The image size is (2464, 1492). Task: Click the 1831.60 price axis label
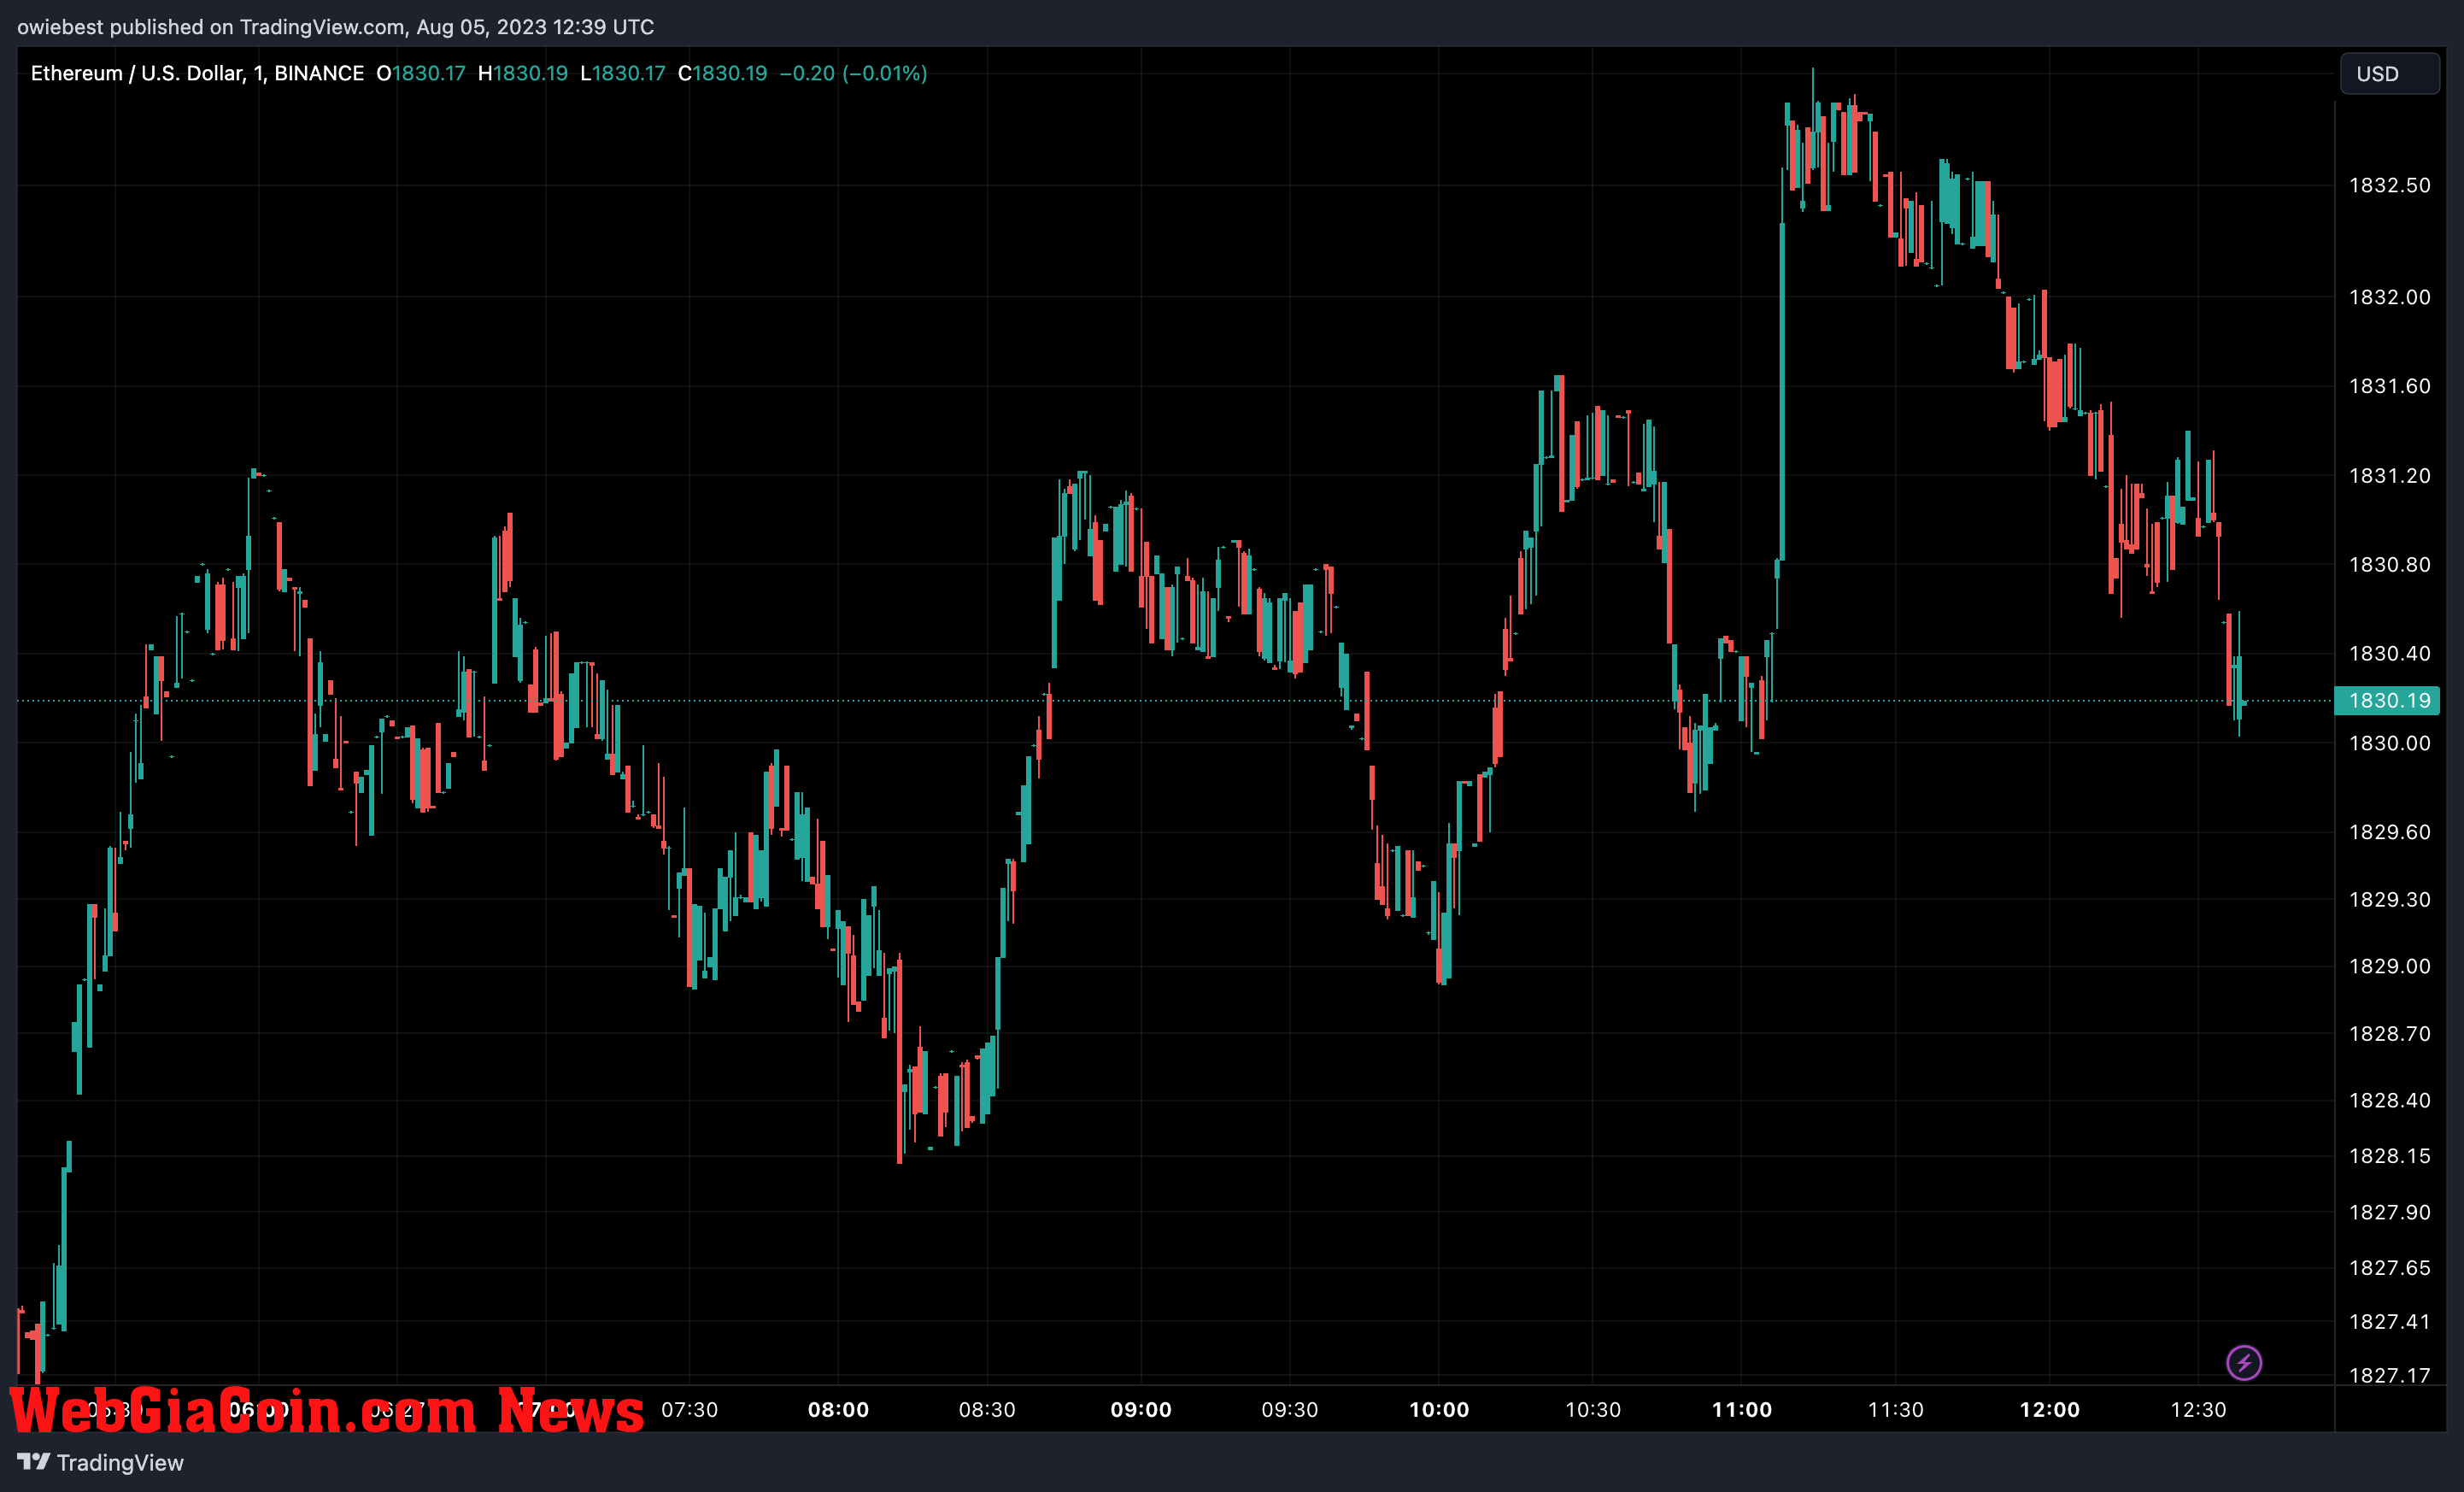click(2389, 386)
